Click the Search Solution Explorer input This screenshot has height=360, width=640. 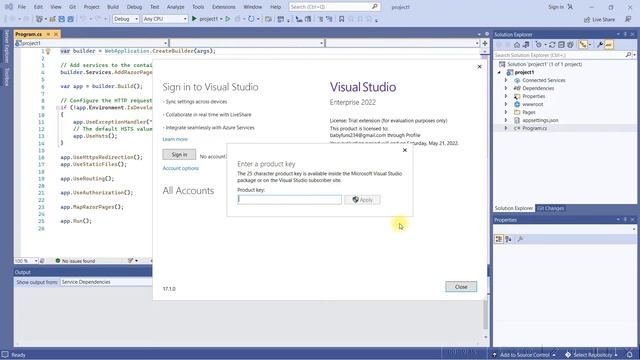click(x=560, y=55)
